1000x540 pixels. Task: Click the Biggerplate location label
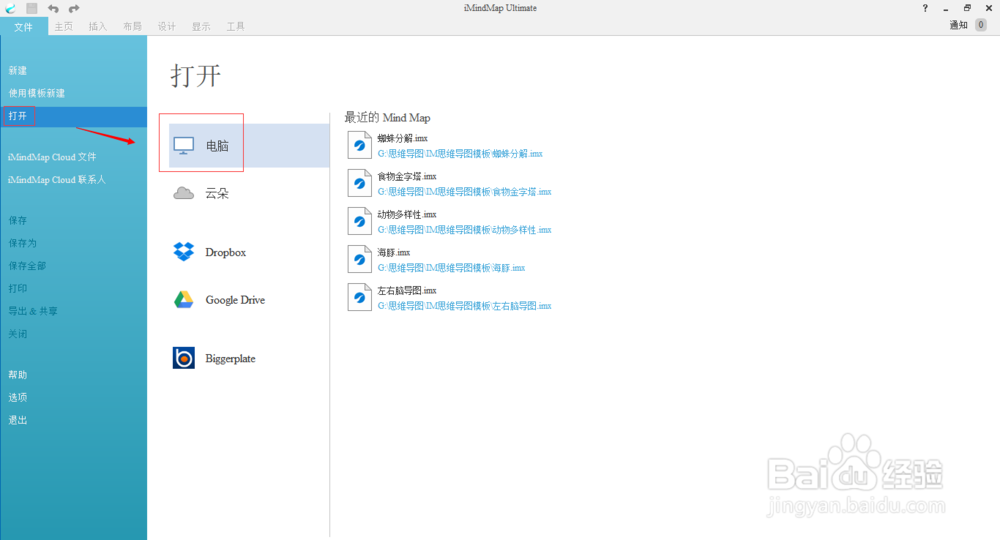(230, 359)
